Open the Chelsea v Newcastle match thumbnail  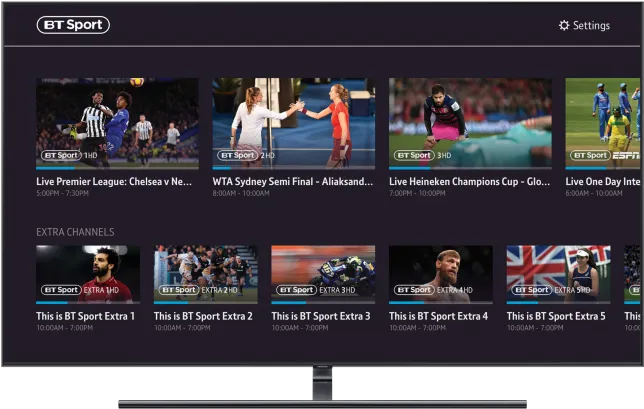(x=117, y=123)
